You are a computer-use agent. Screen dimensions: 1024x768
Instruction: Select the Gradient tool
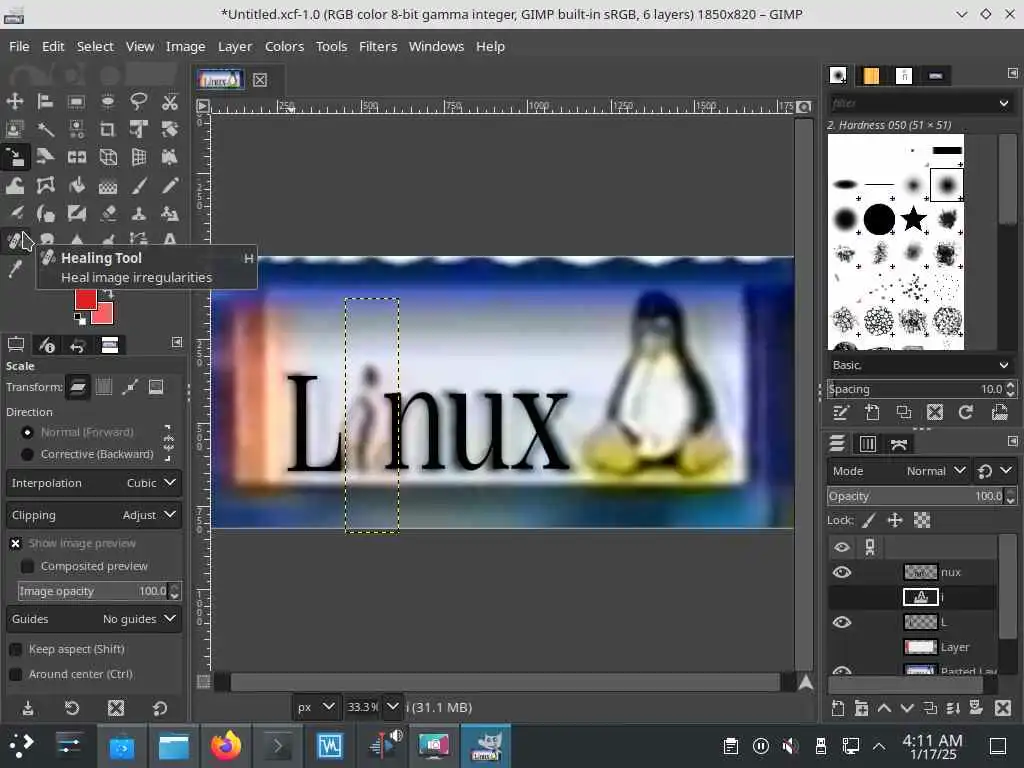coord(108,186)
